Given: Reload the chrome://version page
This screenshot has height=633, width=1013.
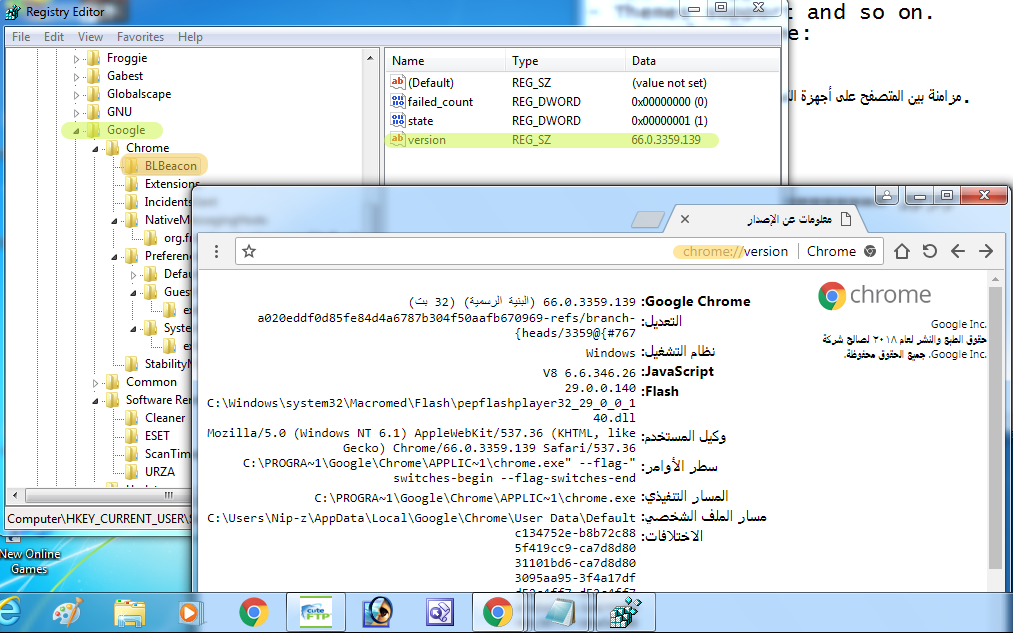Looking at the screenshot, I should click(x=930, y=251).
